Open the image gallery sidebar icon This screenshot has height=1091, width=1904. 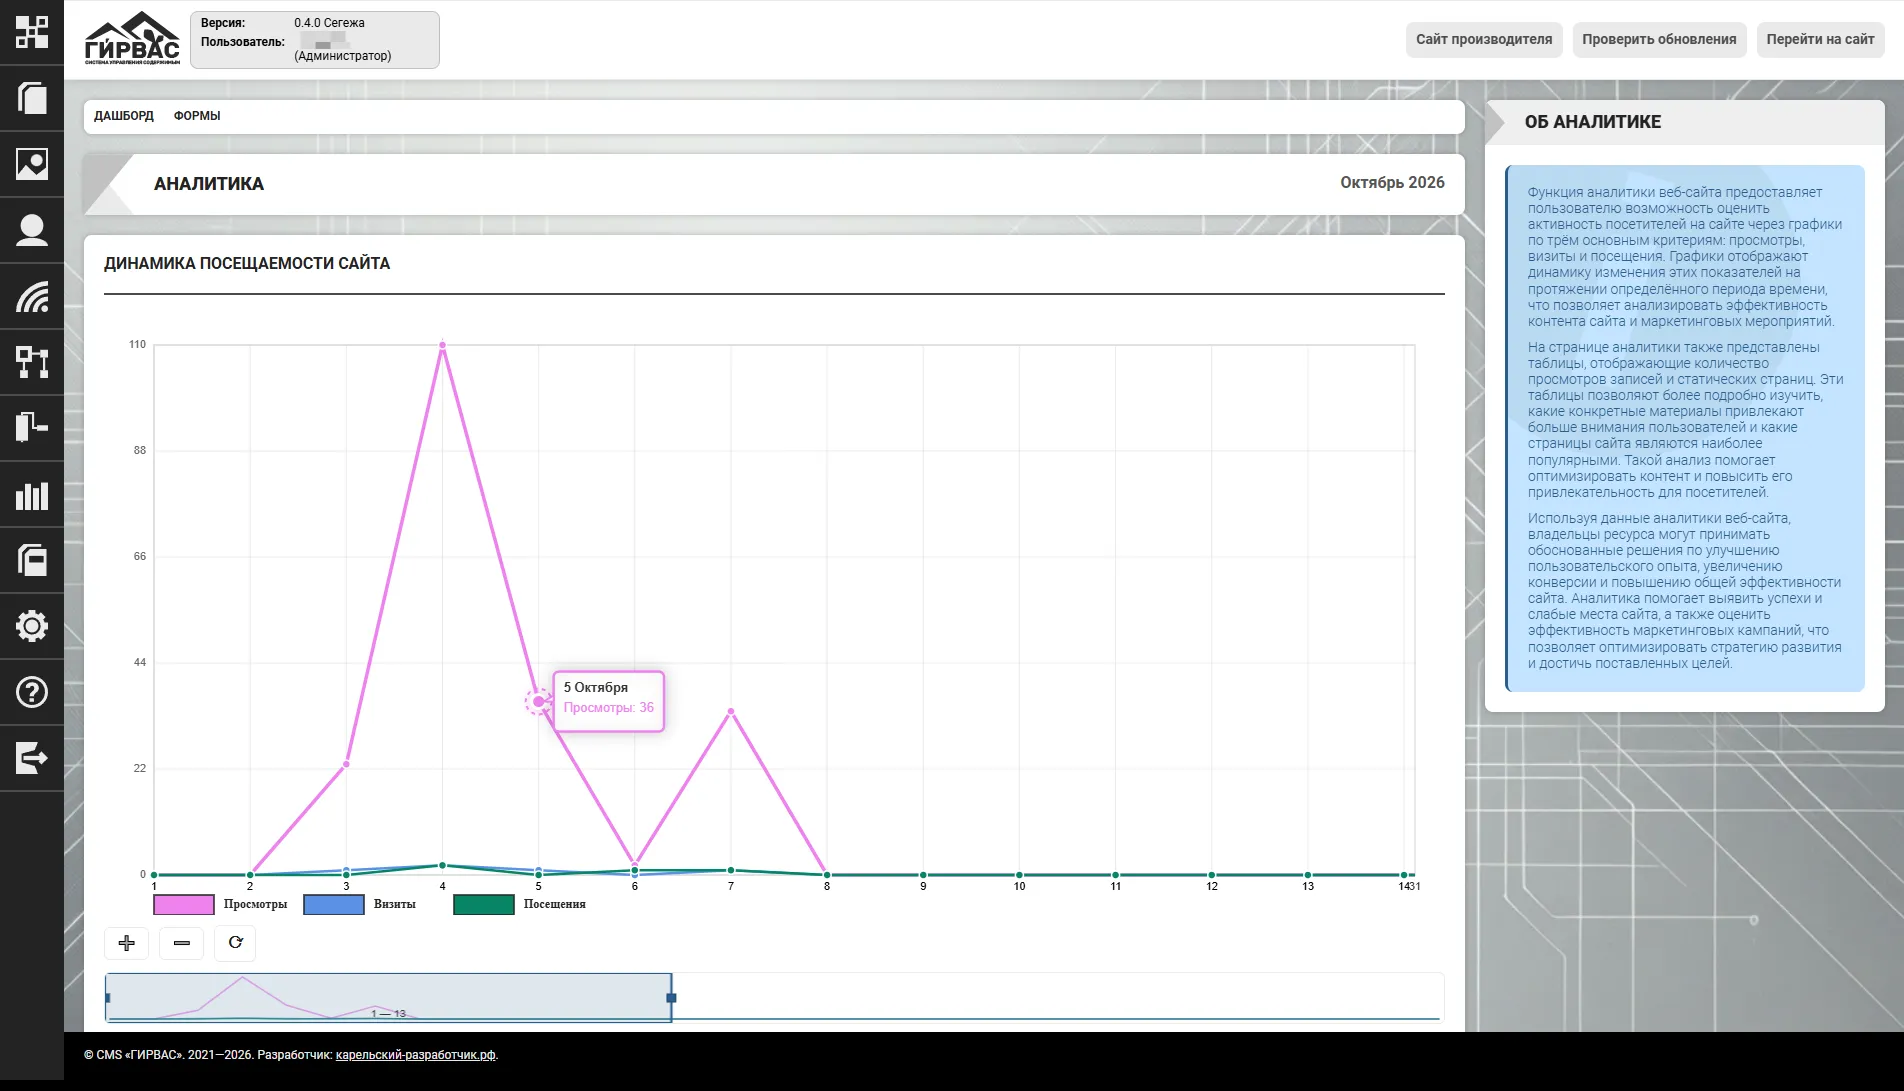(x=32, y=164)
